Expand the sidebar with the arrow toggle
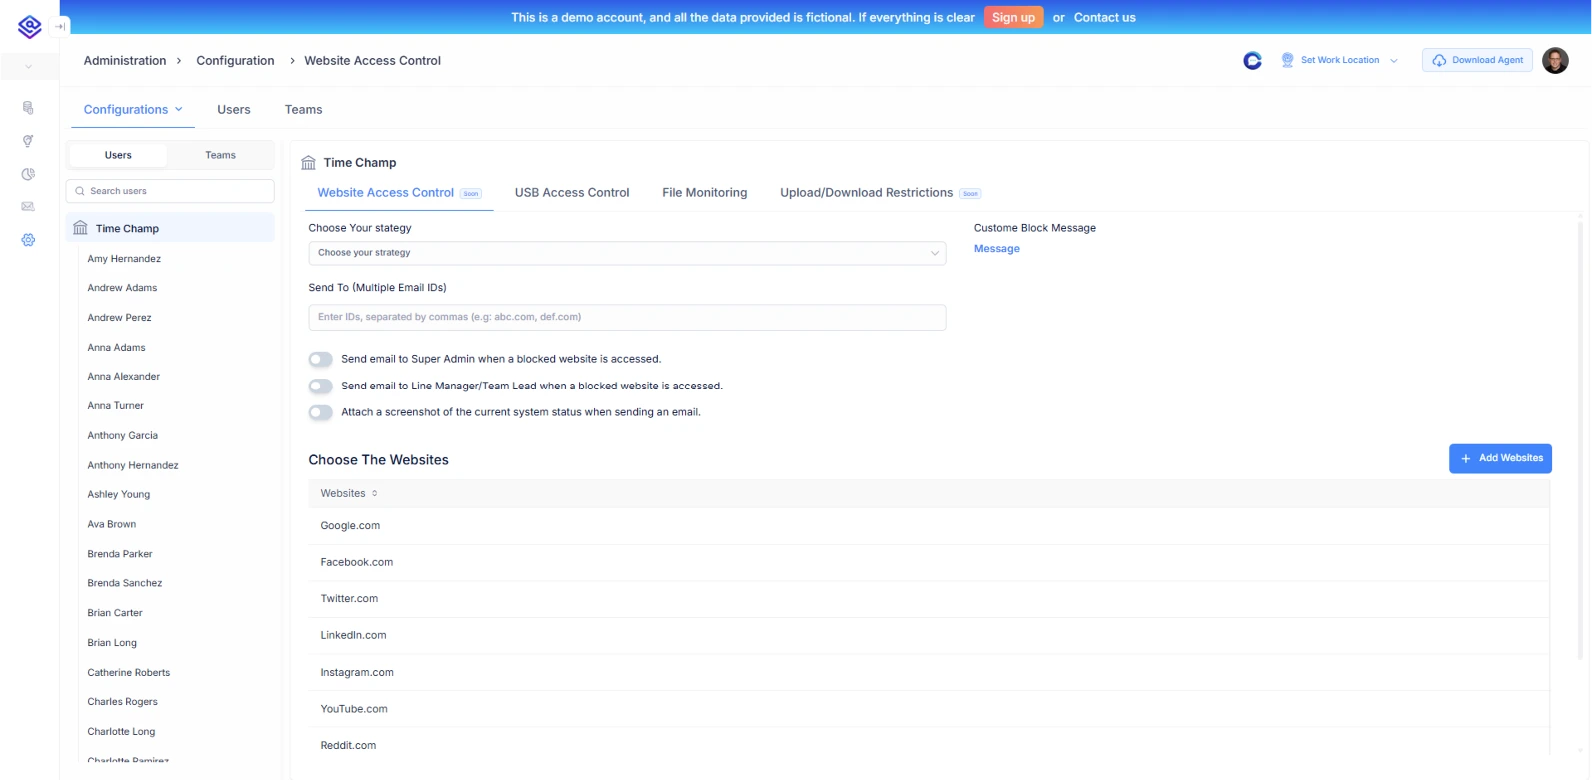1592x780 pixels. coord(60,27)
